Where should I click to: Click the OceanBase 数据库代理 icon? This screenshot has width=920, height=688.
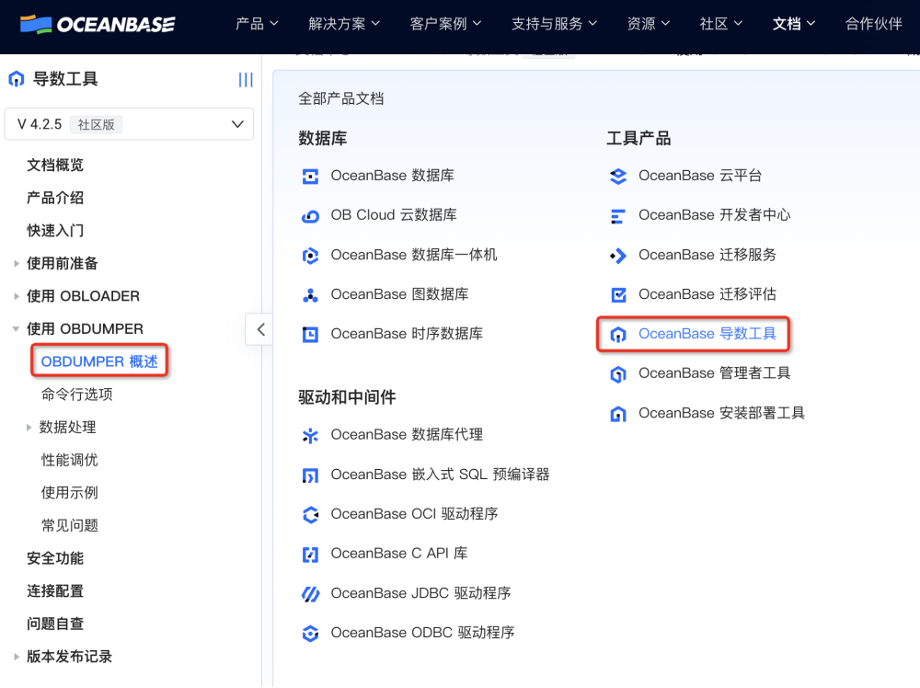tap(310, 435)
